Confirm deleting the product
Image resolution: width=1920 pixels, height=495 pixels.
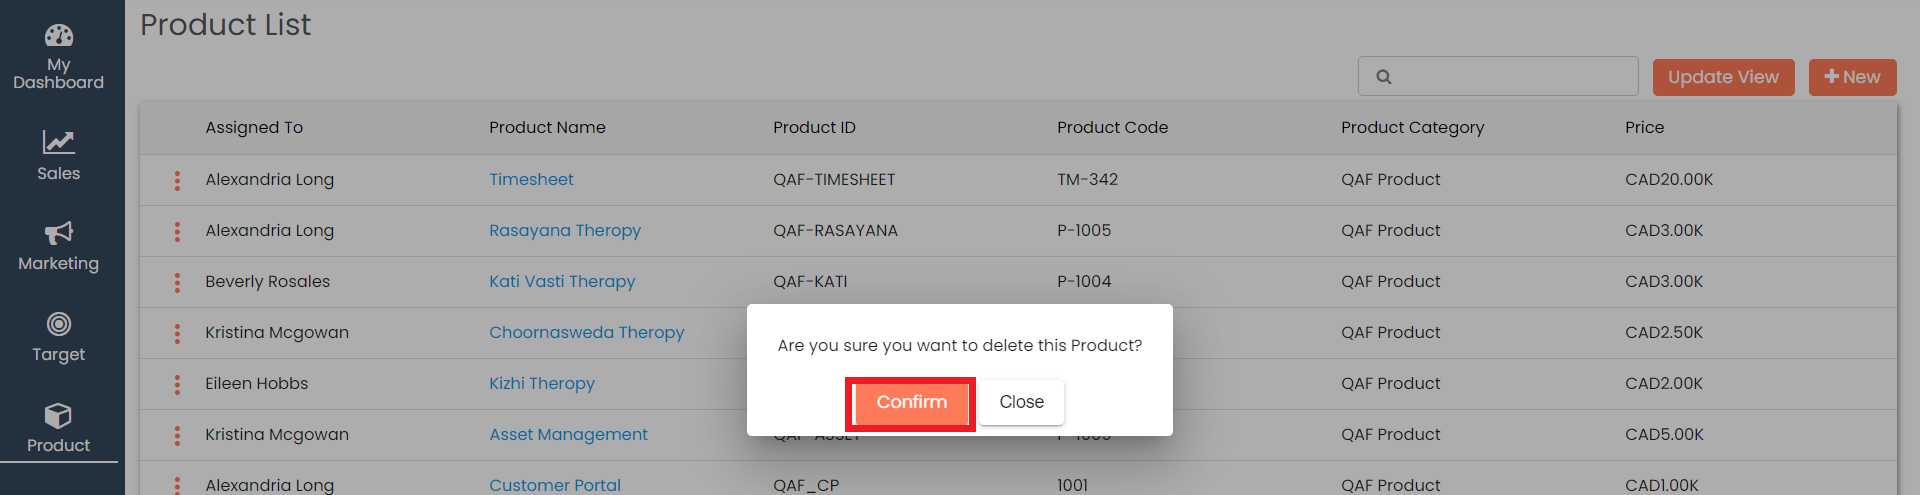pos(911,403)
